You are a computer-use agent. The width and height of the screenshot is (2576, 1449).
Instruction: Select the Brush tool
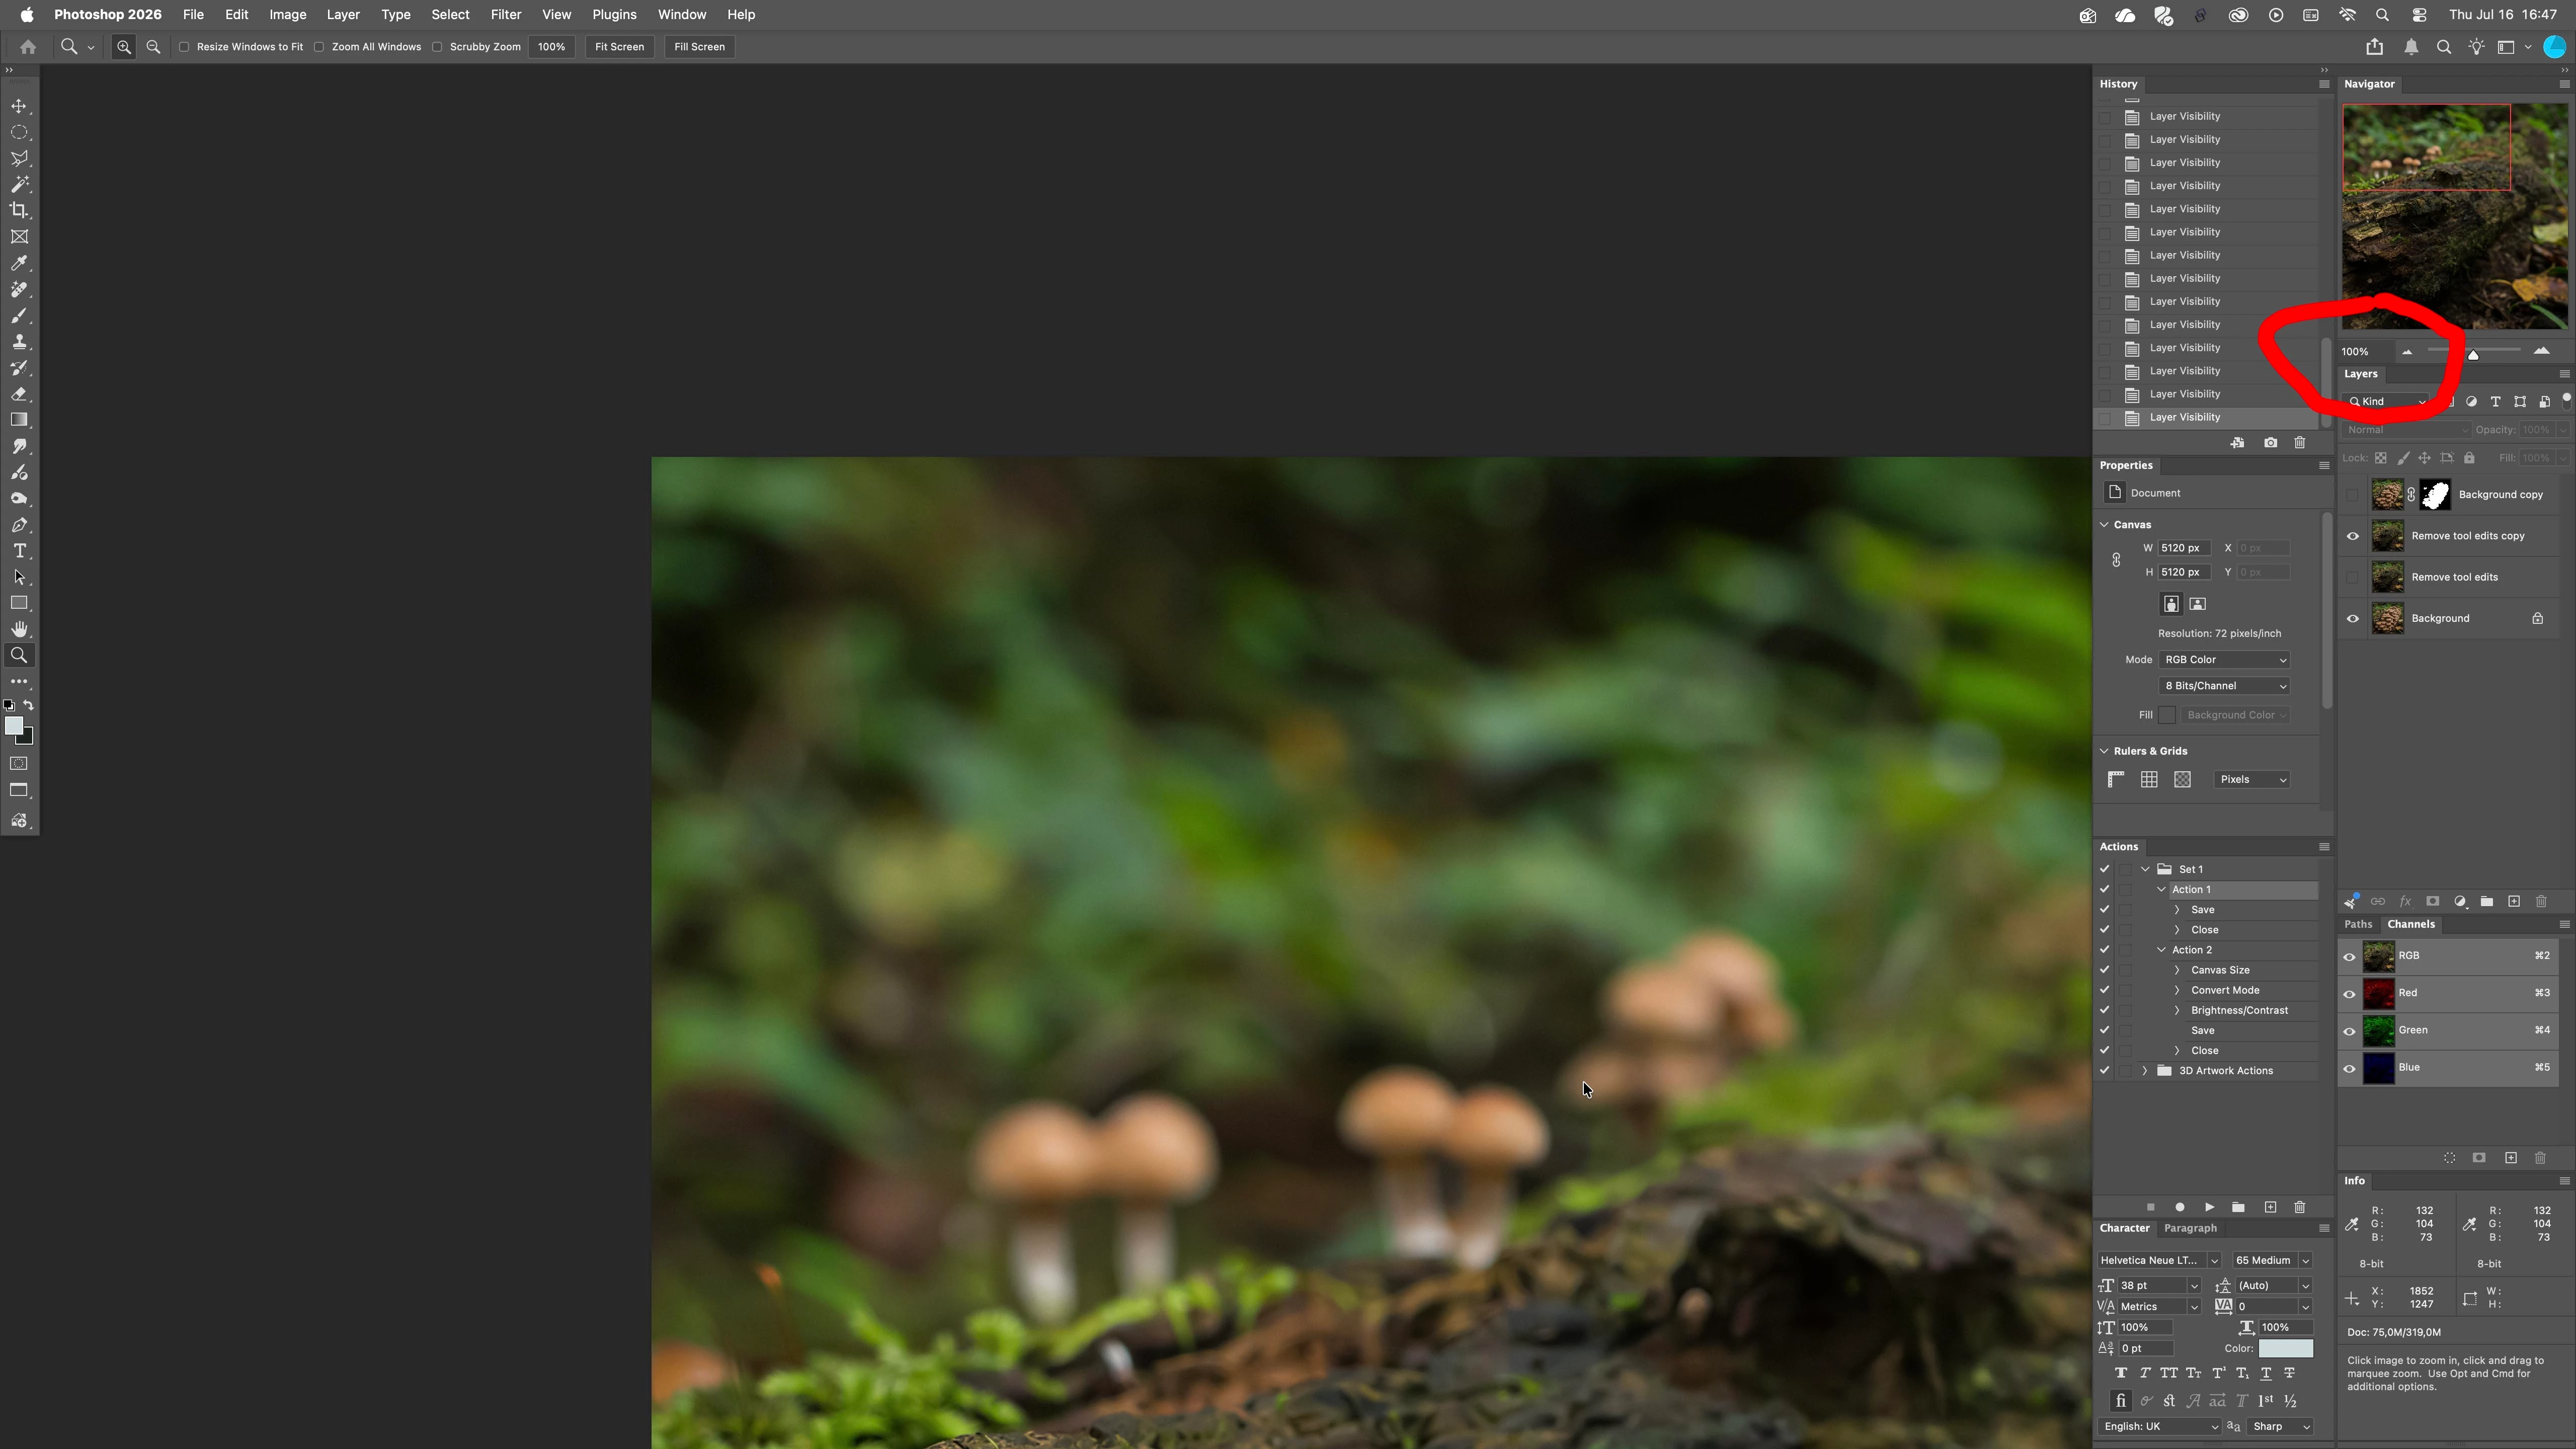click(19, 315)
